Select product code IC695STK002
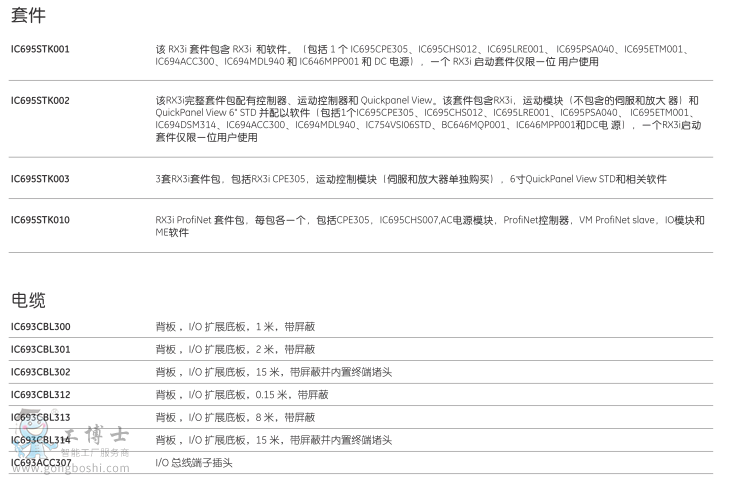The image size is (739, 488). [40, 101]
